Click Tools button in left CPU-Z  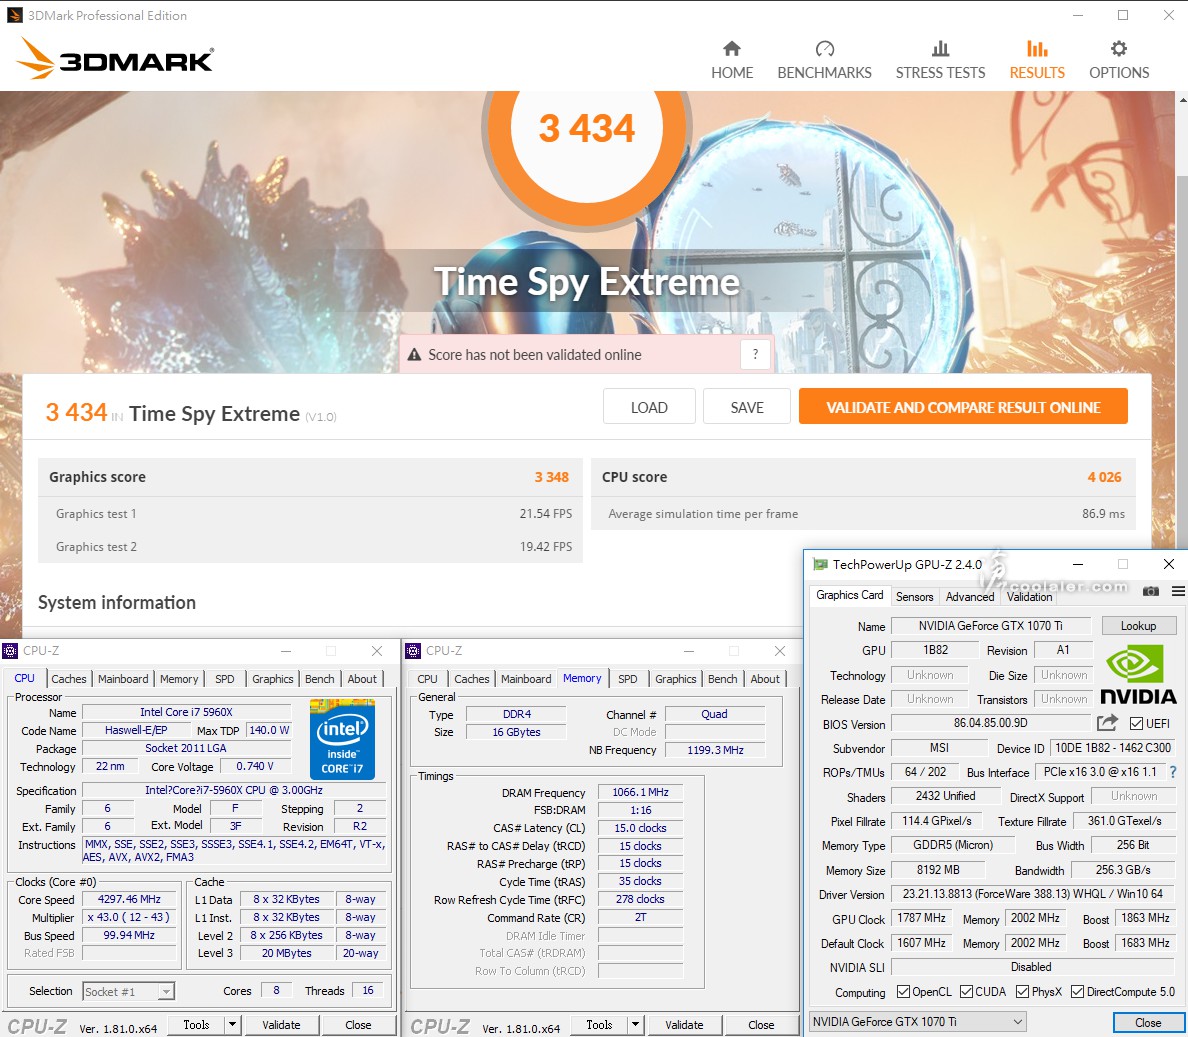click(195, 1025)
